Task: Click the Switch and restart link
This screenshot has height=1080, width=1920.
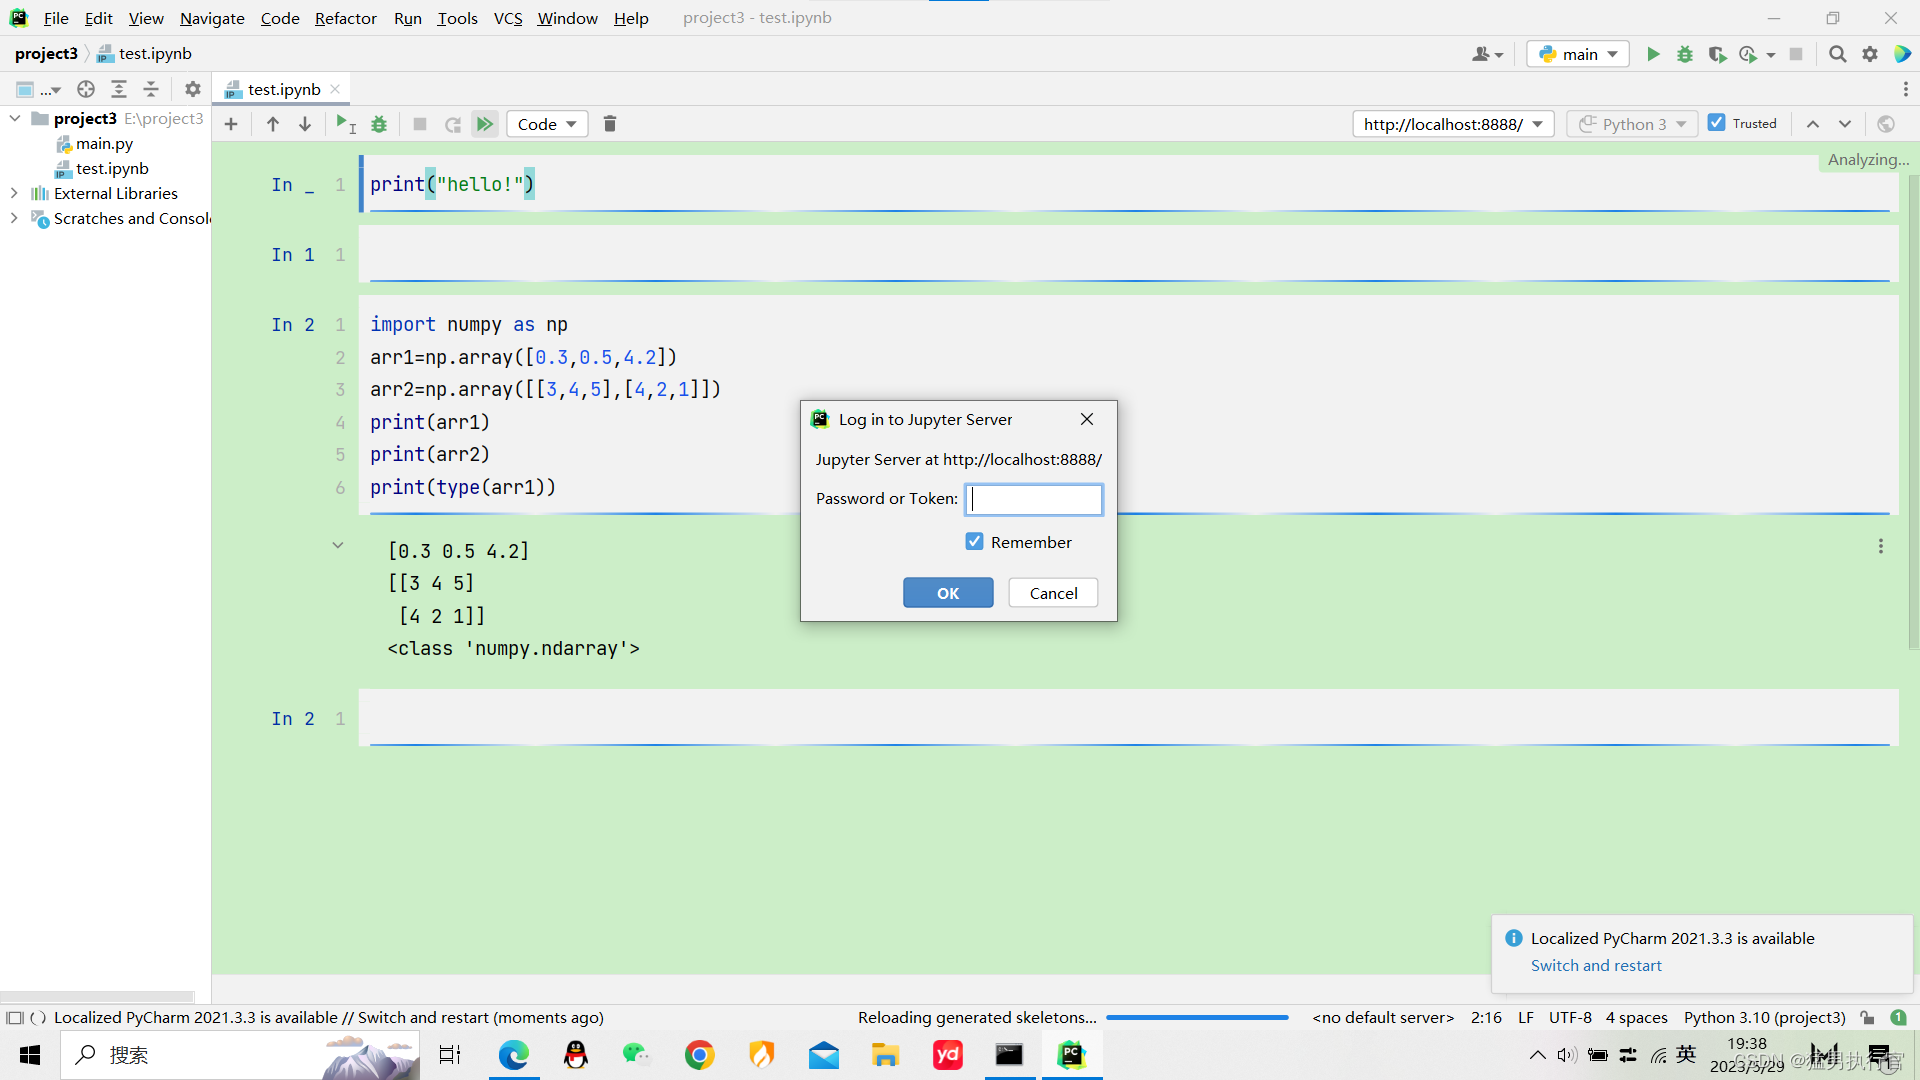Action: (x=1596, y=965)
